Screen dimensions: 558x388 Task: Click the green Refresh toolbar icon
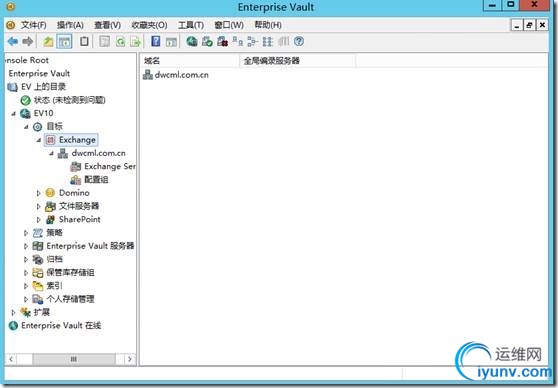coord(120,42)
